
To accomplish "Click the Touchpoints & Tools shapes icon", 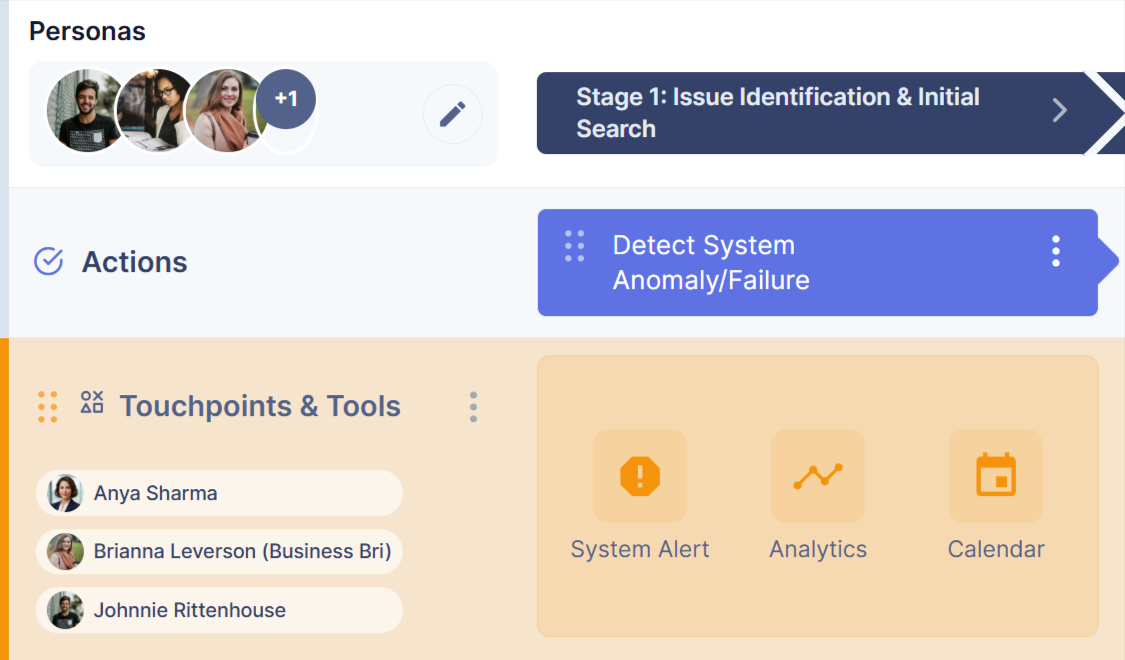I will (x=92, y=402).
